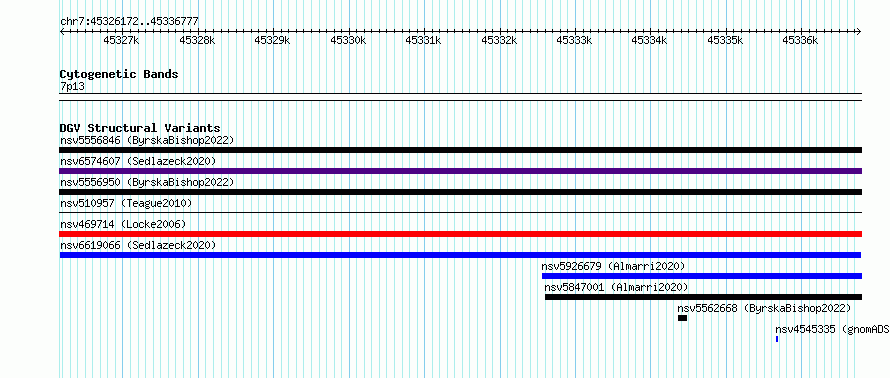Click the thin line for nsv510957
The width and height of the screenshot is (890, 378).
460,213
